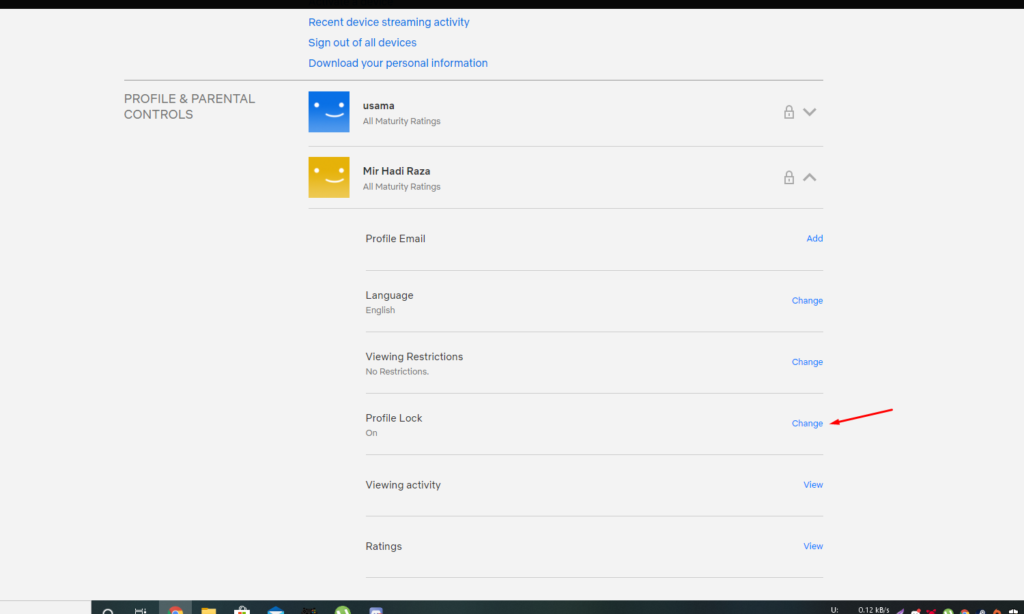Add a Profile Email

pos(814,238)
